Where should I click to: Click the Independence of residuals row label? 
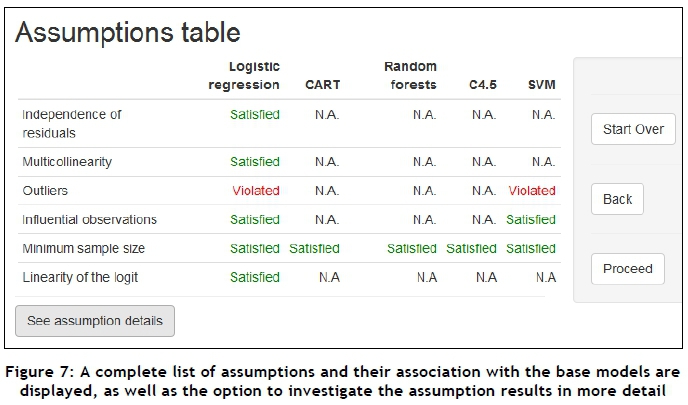72,123
